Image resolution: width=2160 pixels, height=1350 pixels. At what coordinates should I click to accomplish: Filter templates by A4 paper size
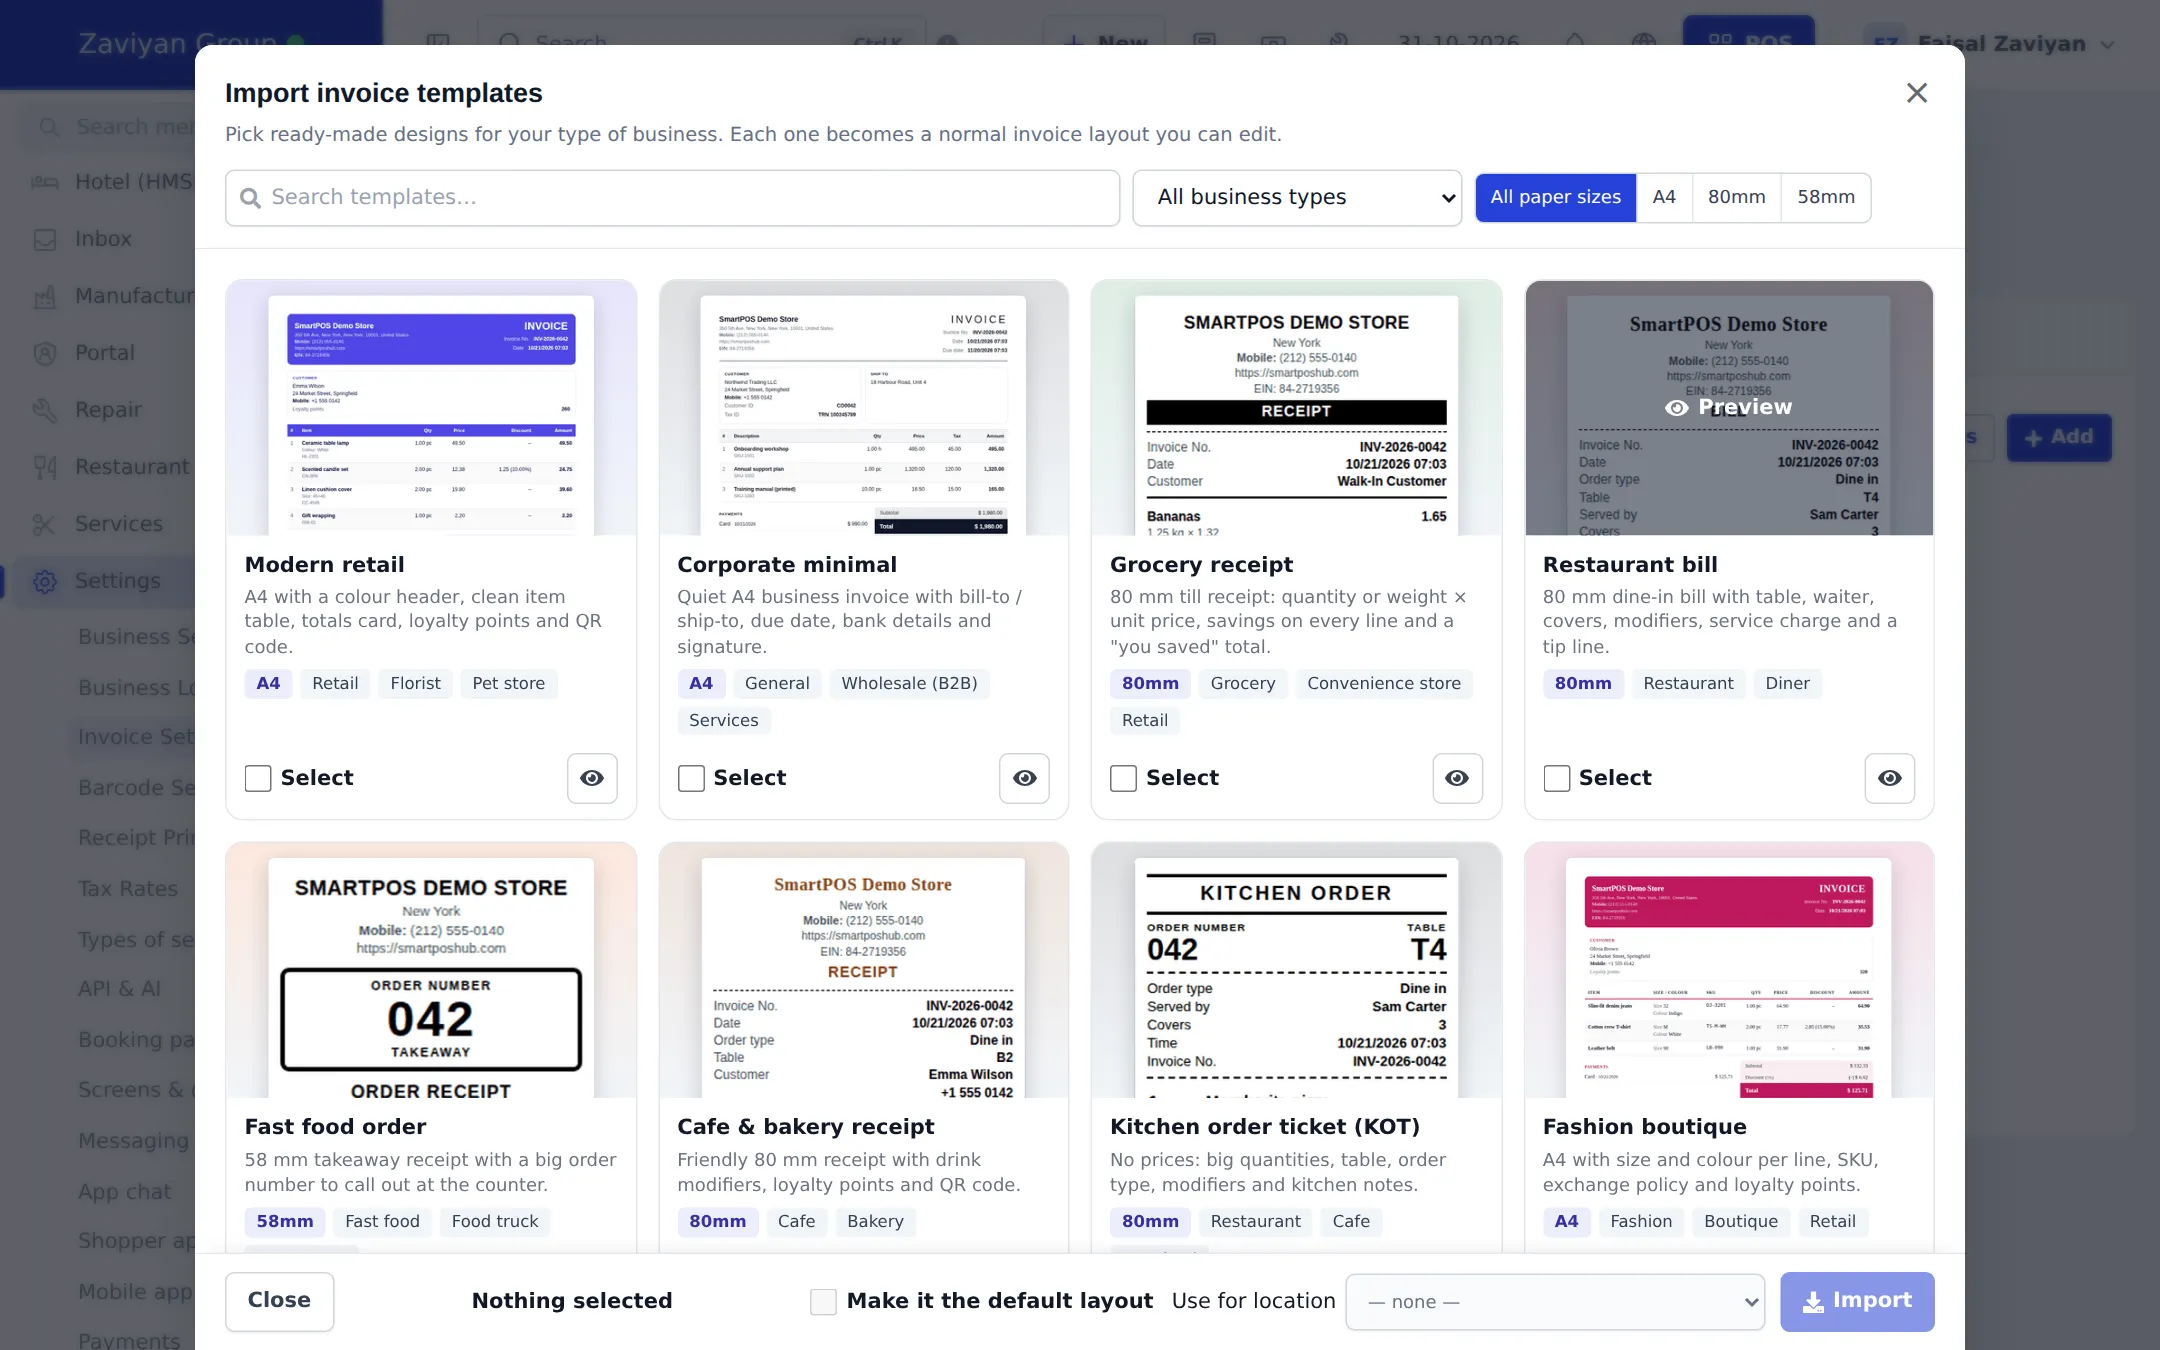1664,198
